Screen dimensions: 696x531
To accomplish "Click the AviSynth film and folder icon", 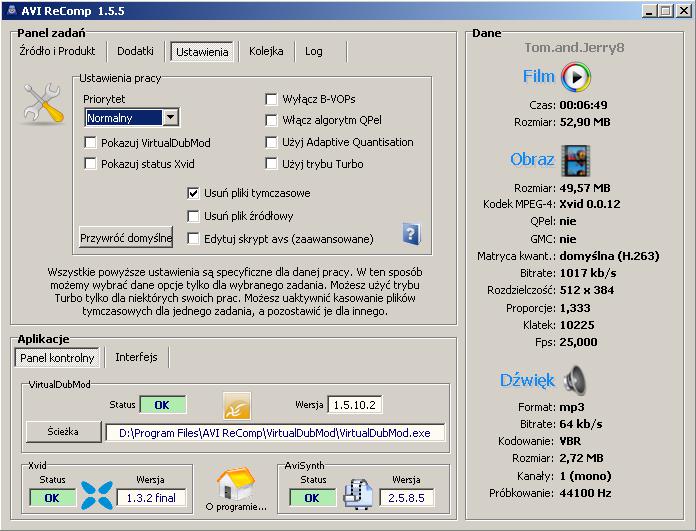I will 358,494.
